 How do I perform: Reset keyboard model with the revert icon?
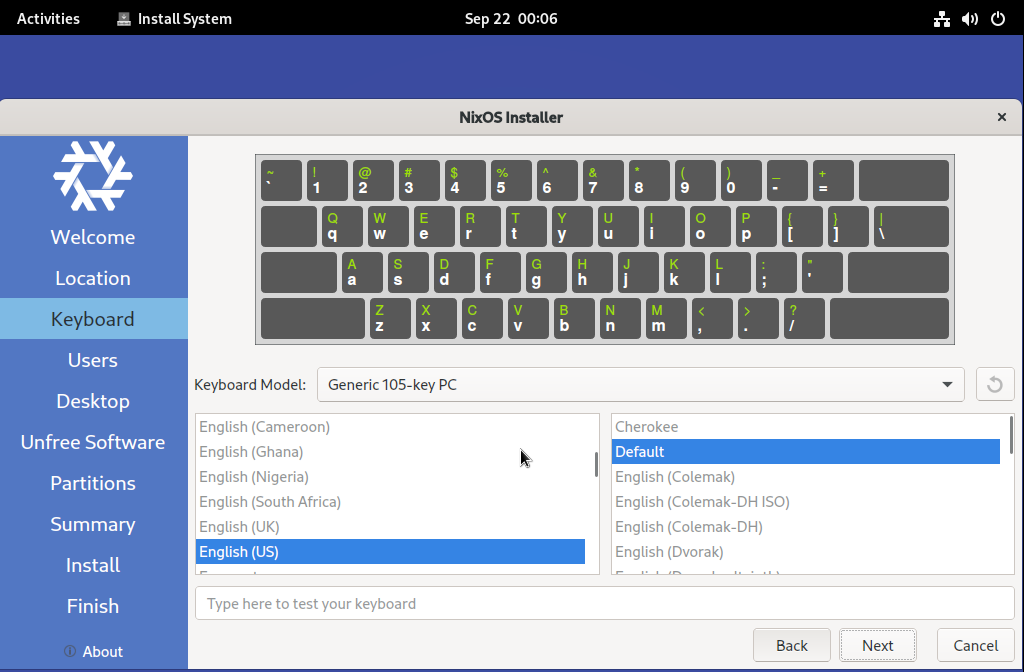coord(994,384)
